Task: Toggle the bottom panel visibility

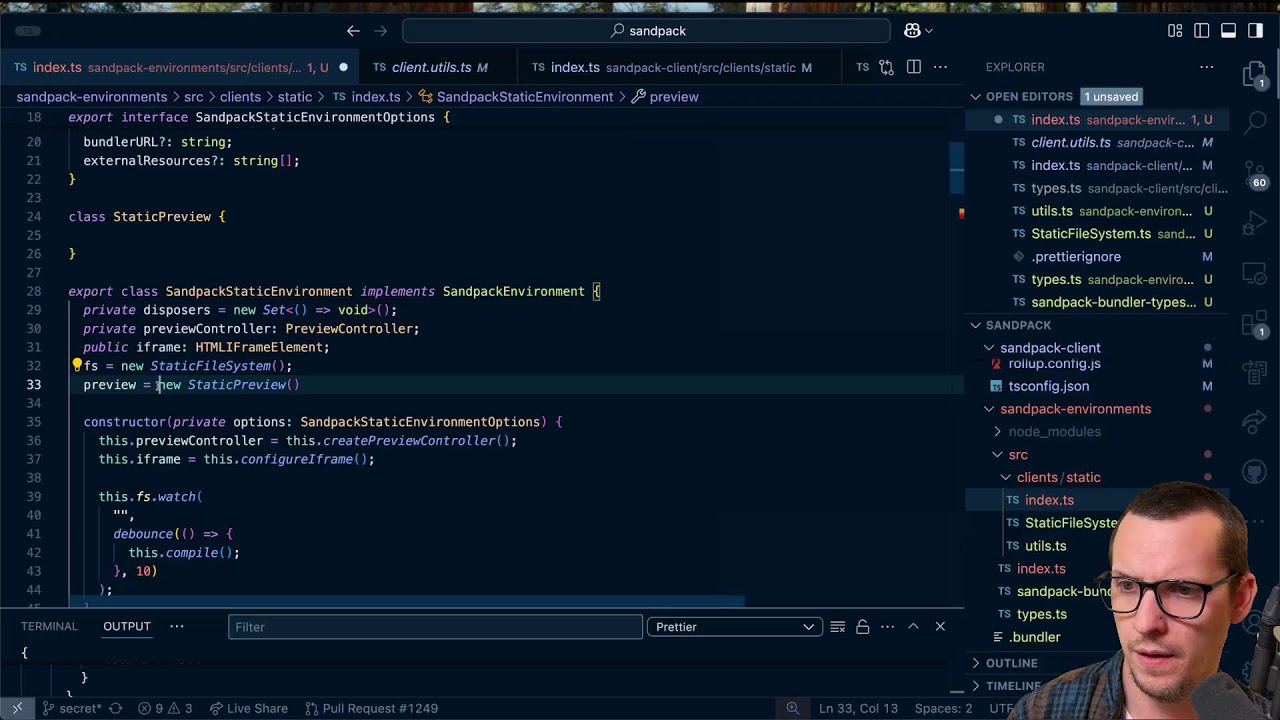Action: click(1229, 31)
